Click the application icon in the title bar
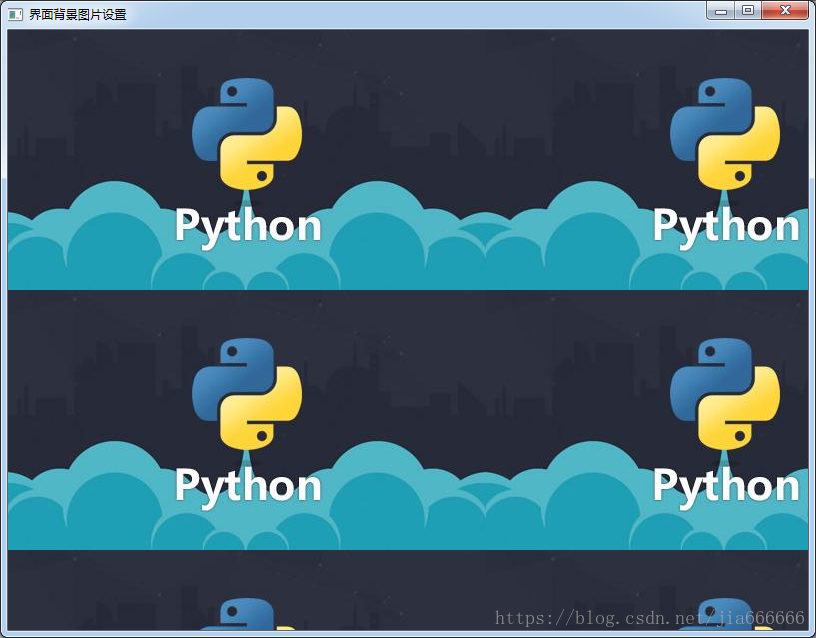Screen dimensions: 816x638 tap(13, 10)
